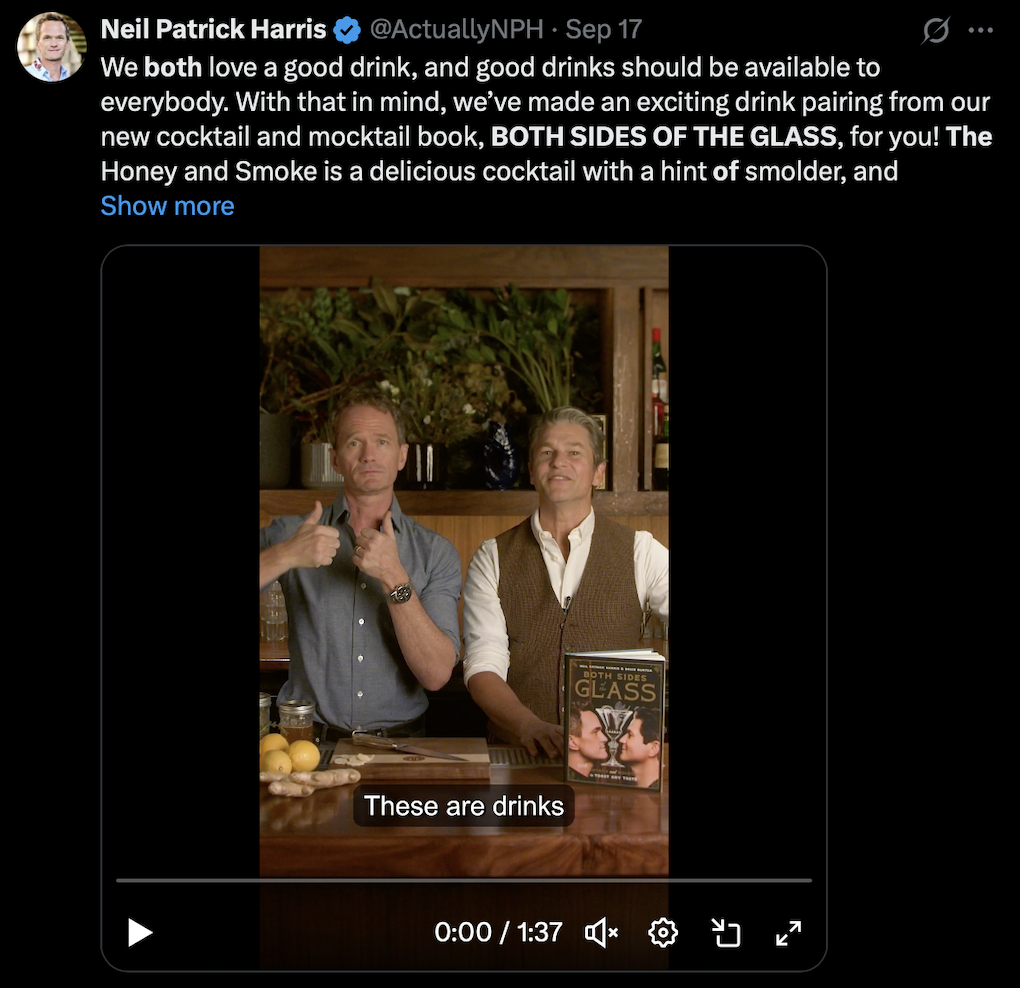The image size is (1020, 988).
Task: Click the book cover shown in the video
Action: (x=614, y=720)
